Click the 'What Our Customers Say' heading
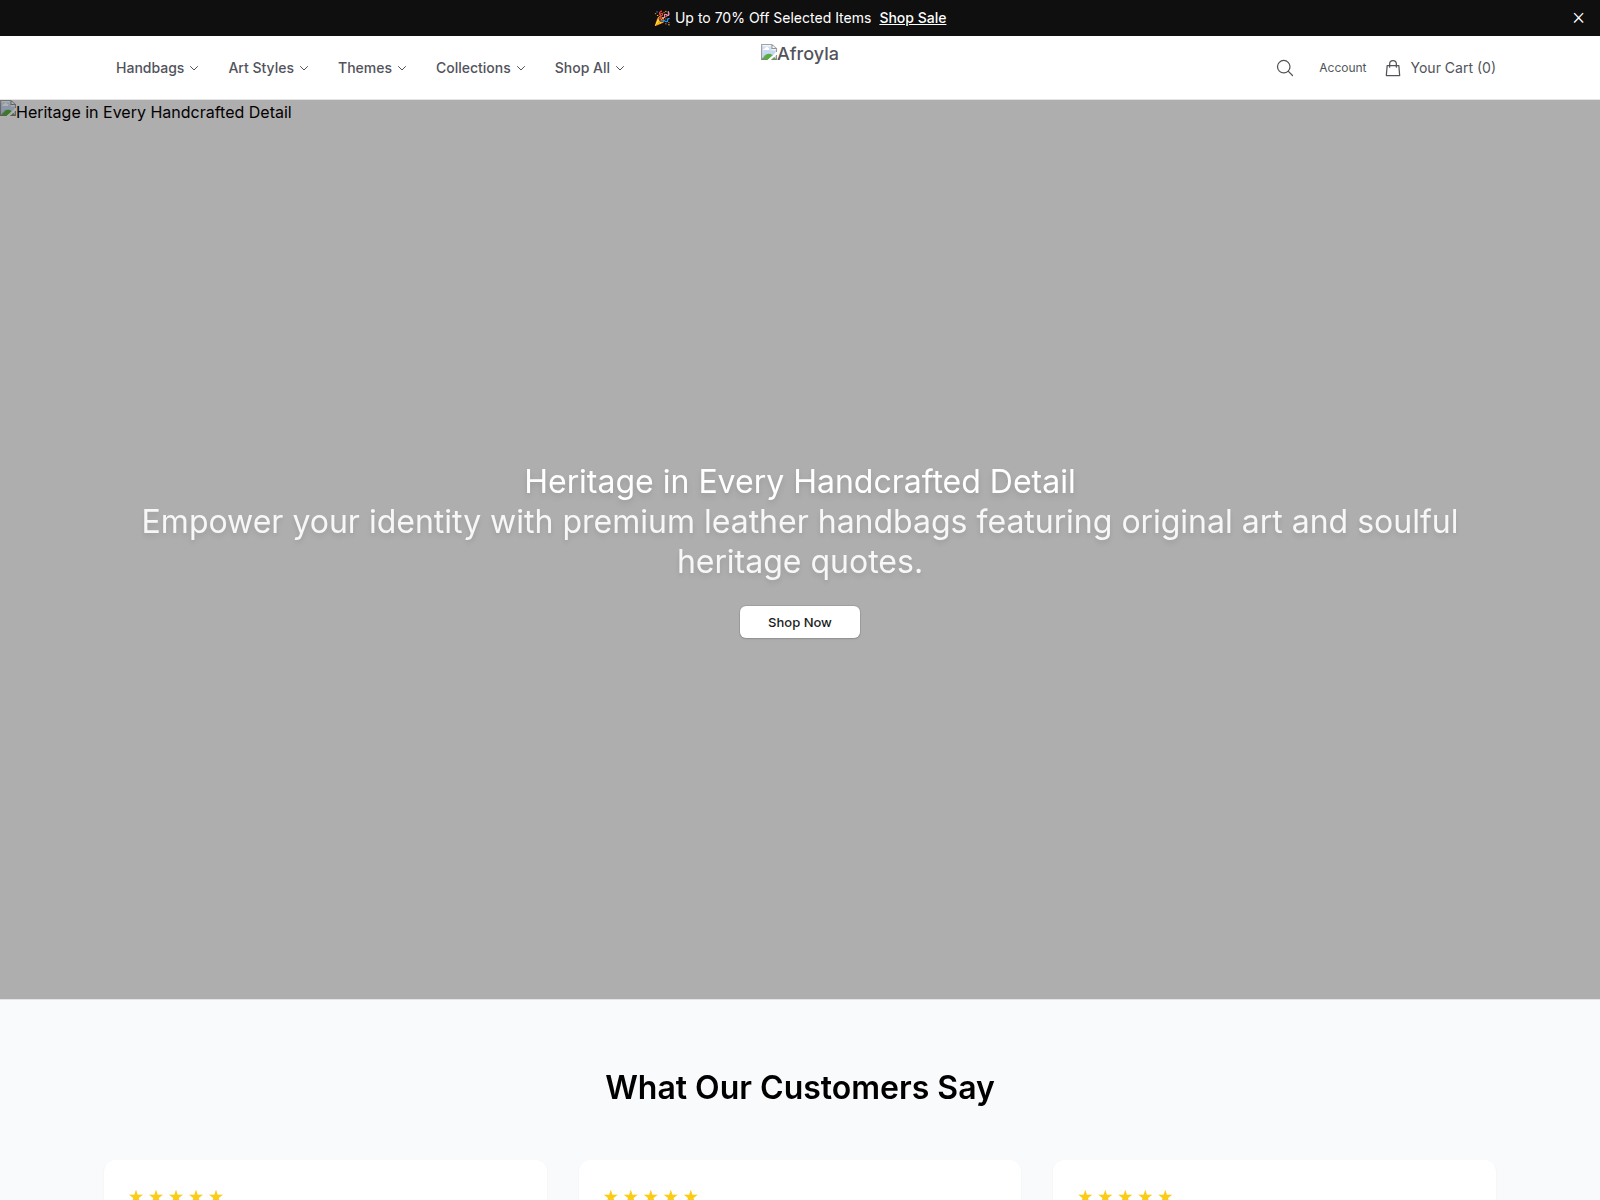This screenshot has width=1600, height=1200. (x=800, y=1087)
